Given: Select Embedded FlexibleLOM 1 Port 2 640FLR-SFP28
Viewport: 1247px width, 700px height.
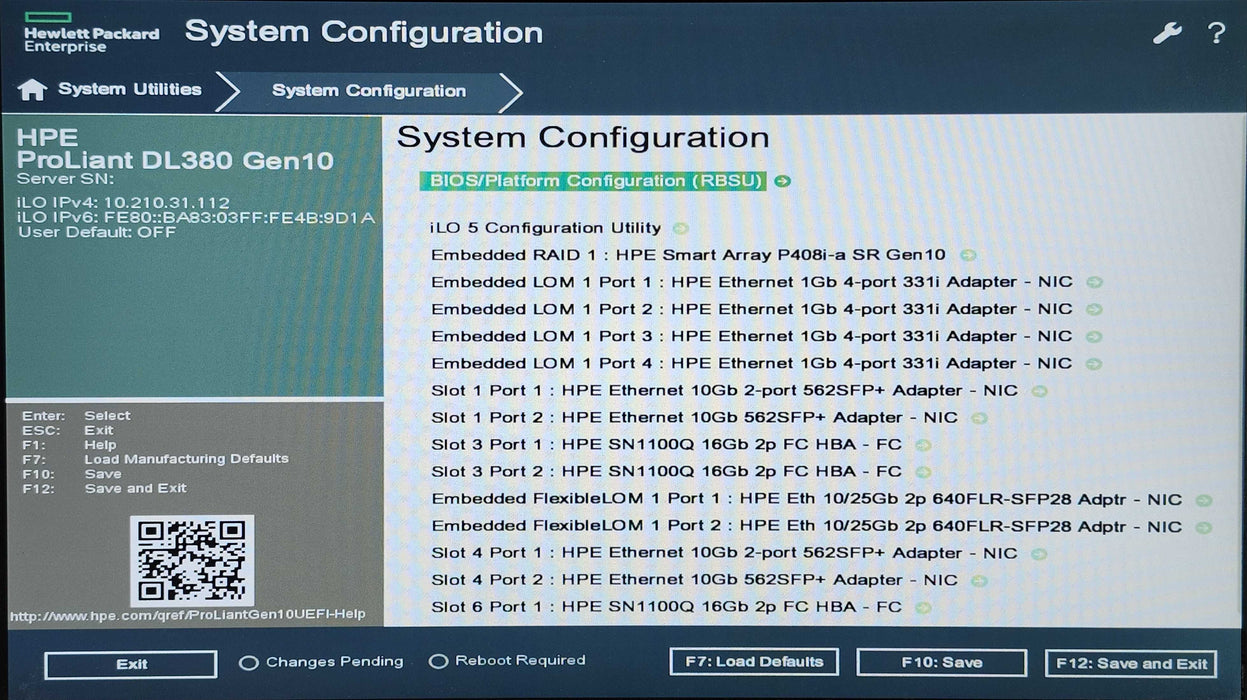Looking at the screenshot, I should coord(806,526).
